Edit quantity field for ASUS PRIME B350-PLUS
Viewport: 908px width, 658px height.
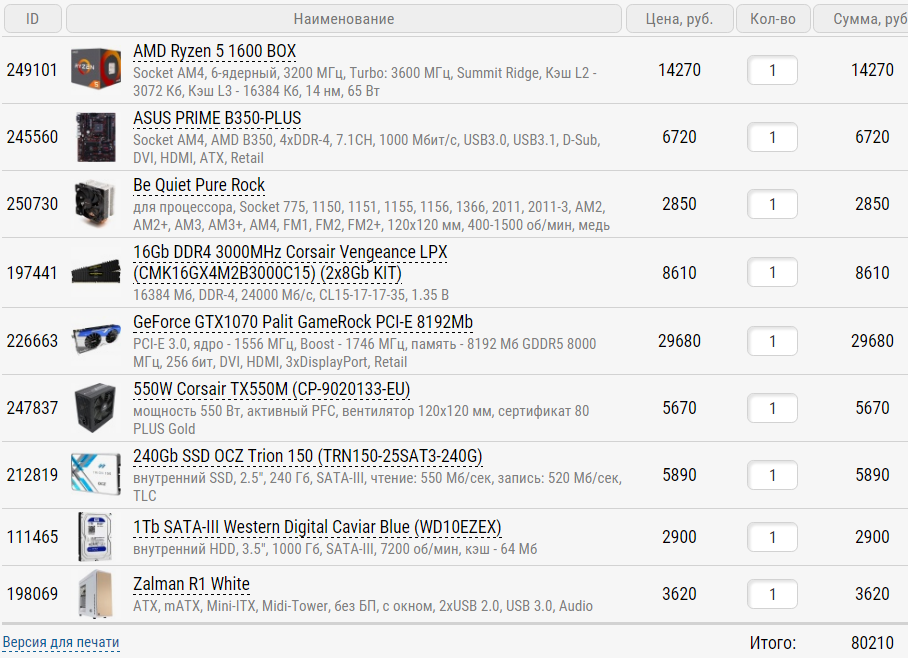772,138
